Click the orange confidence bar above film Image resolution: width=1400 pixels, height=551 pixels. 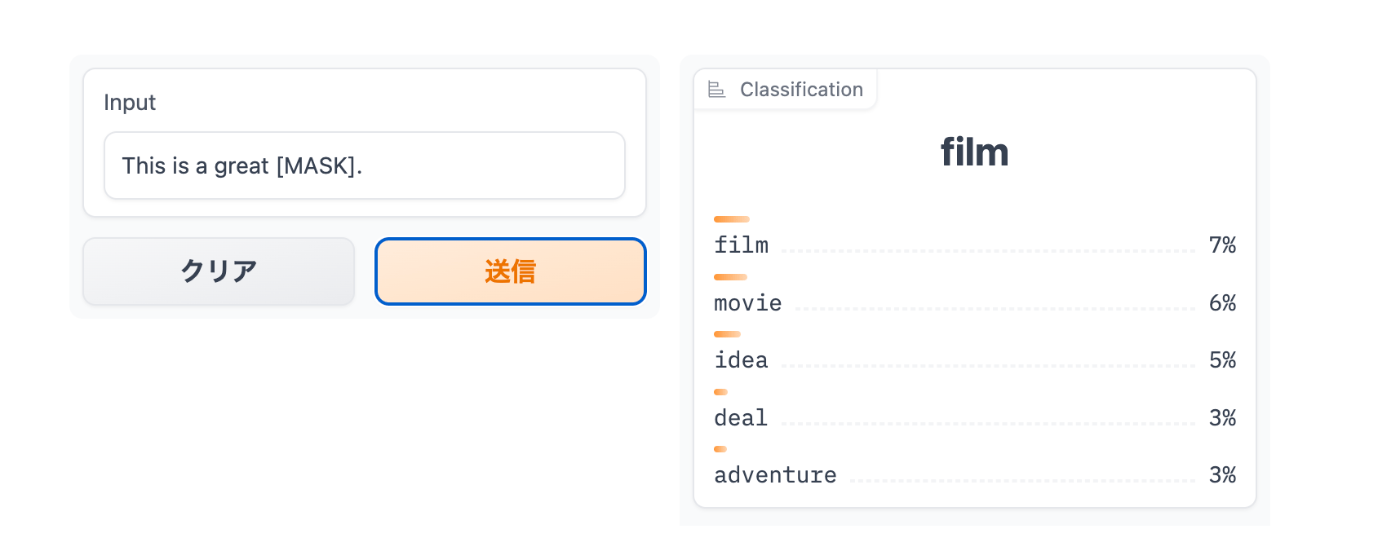(732, 219)
